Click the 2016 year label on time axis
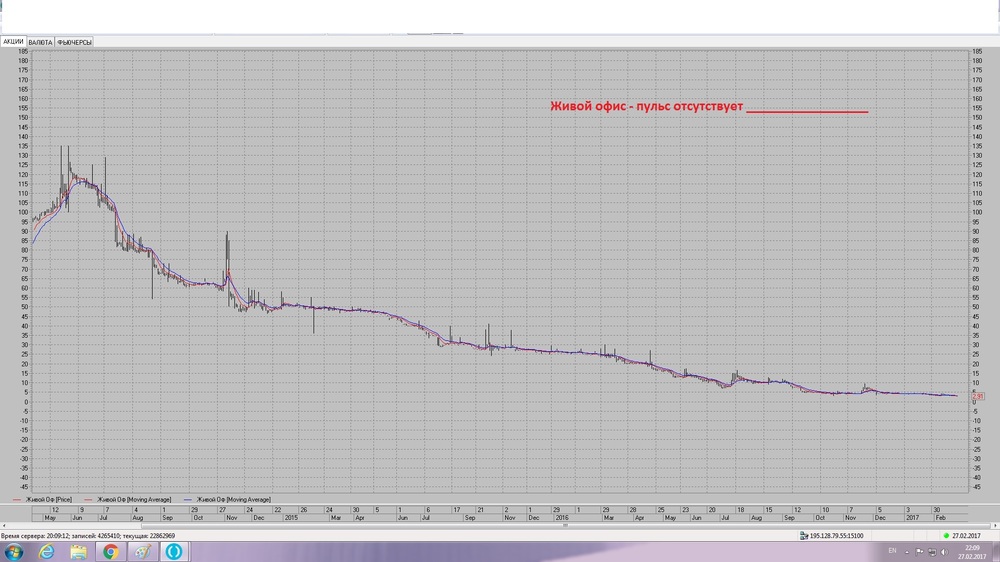The image size is (1000, 562). (561, 517)
